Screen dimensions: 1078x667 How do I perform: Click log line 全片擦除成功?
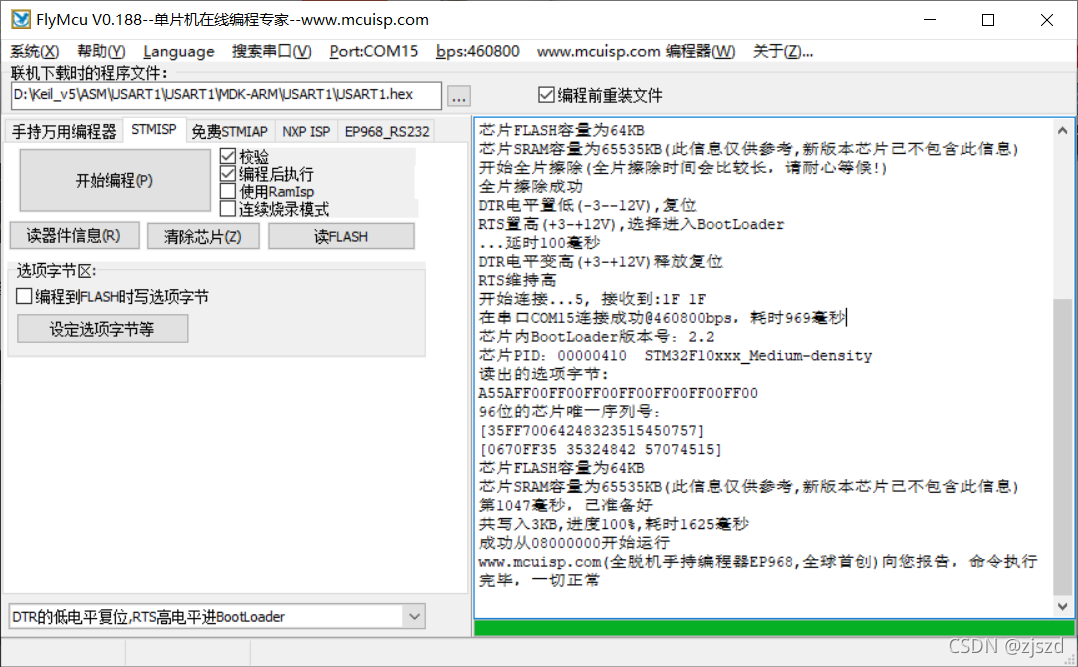pyautogui.click(x=531, y=186)
